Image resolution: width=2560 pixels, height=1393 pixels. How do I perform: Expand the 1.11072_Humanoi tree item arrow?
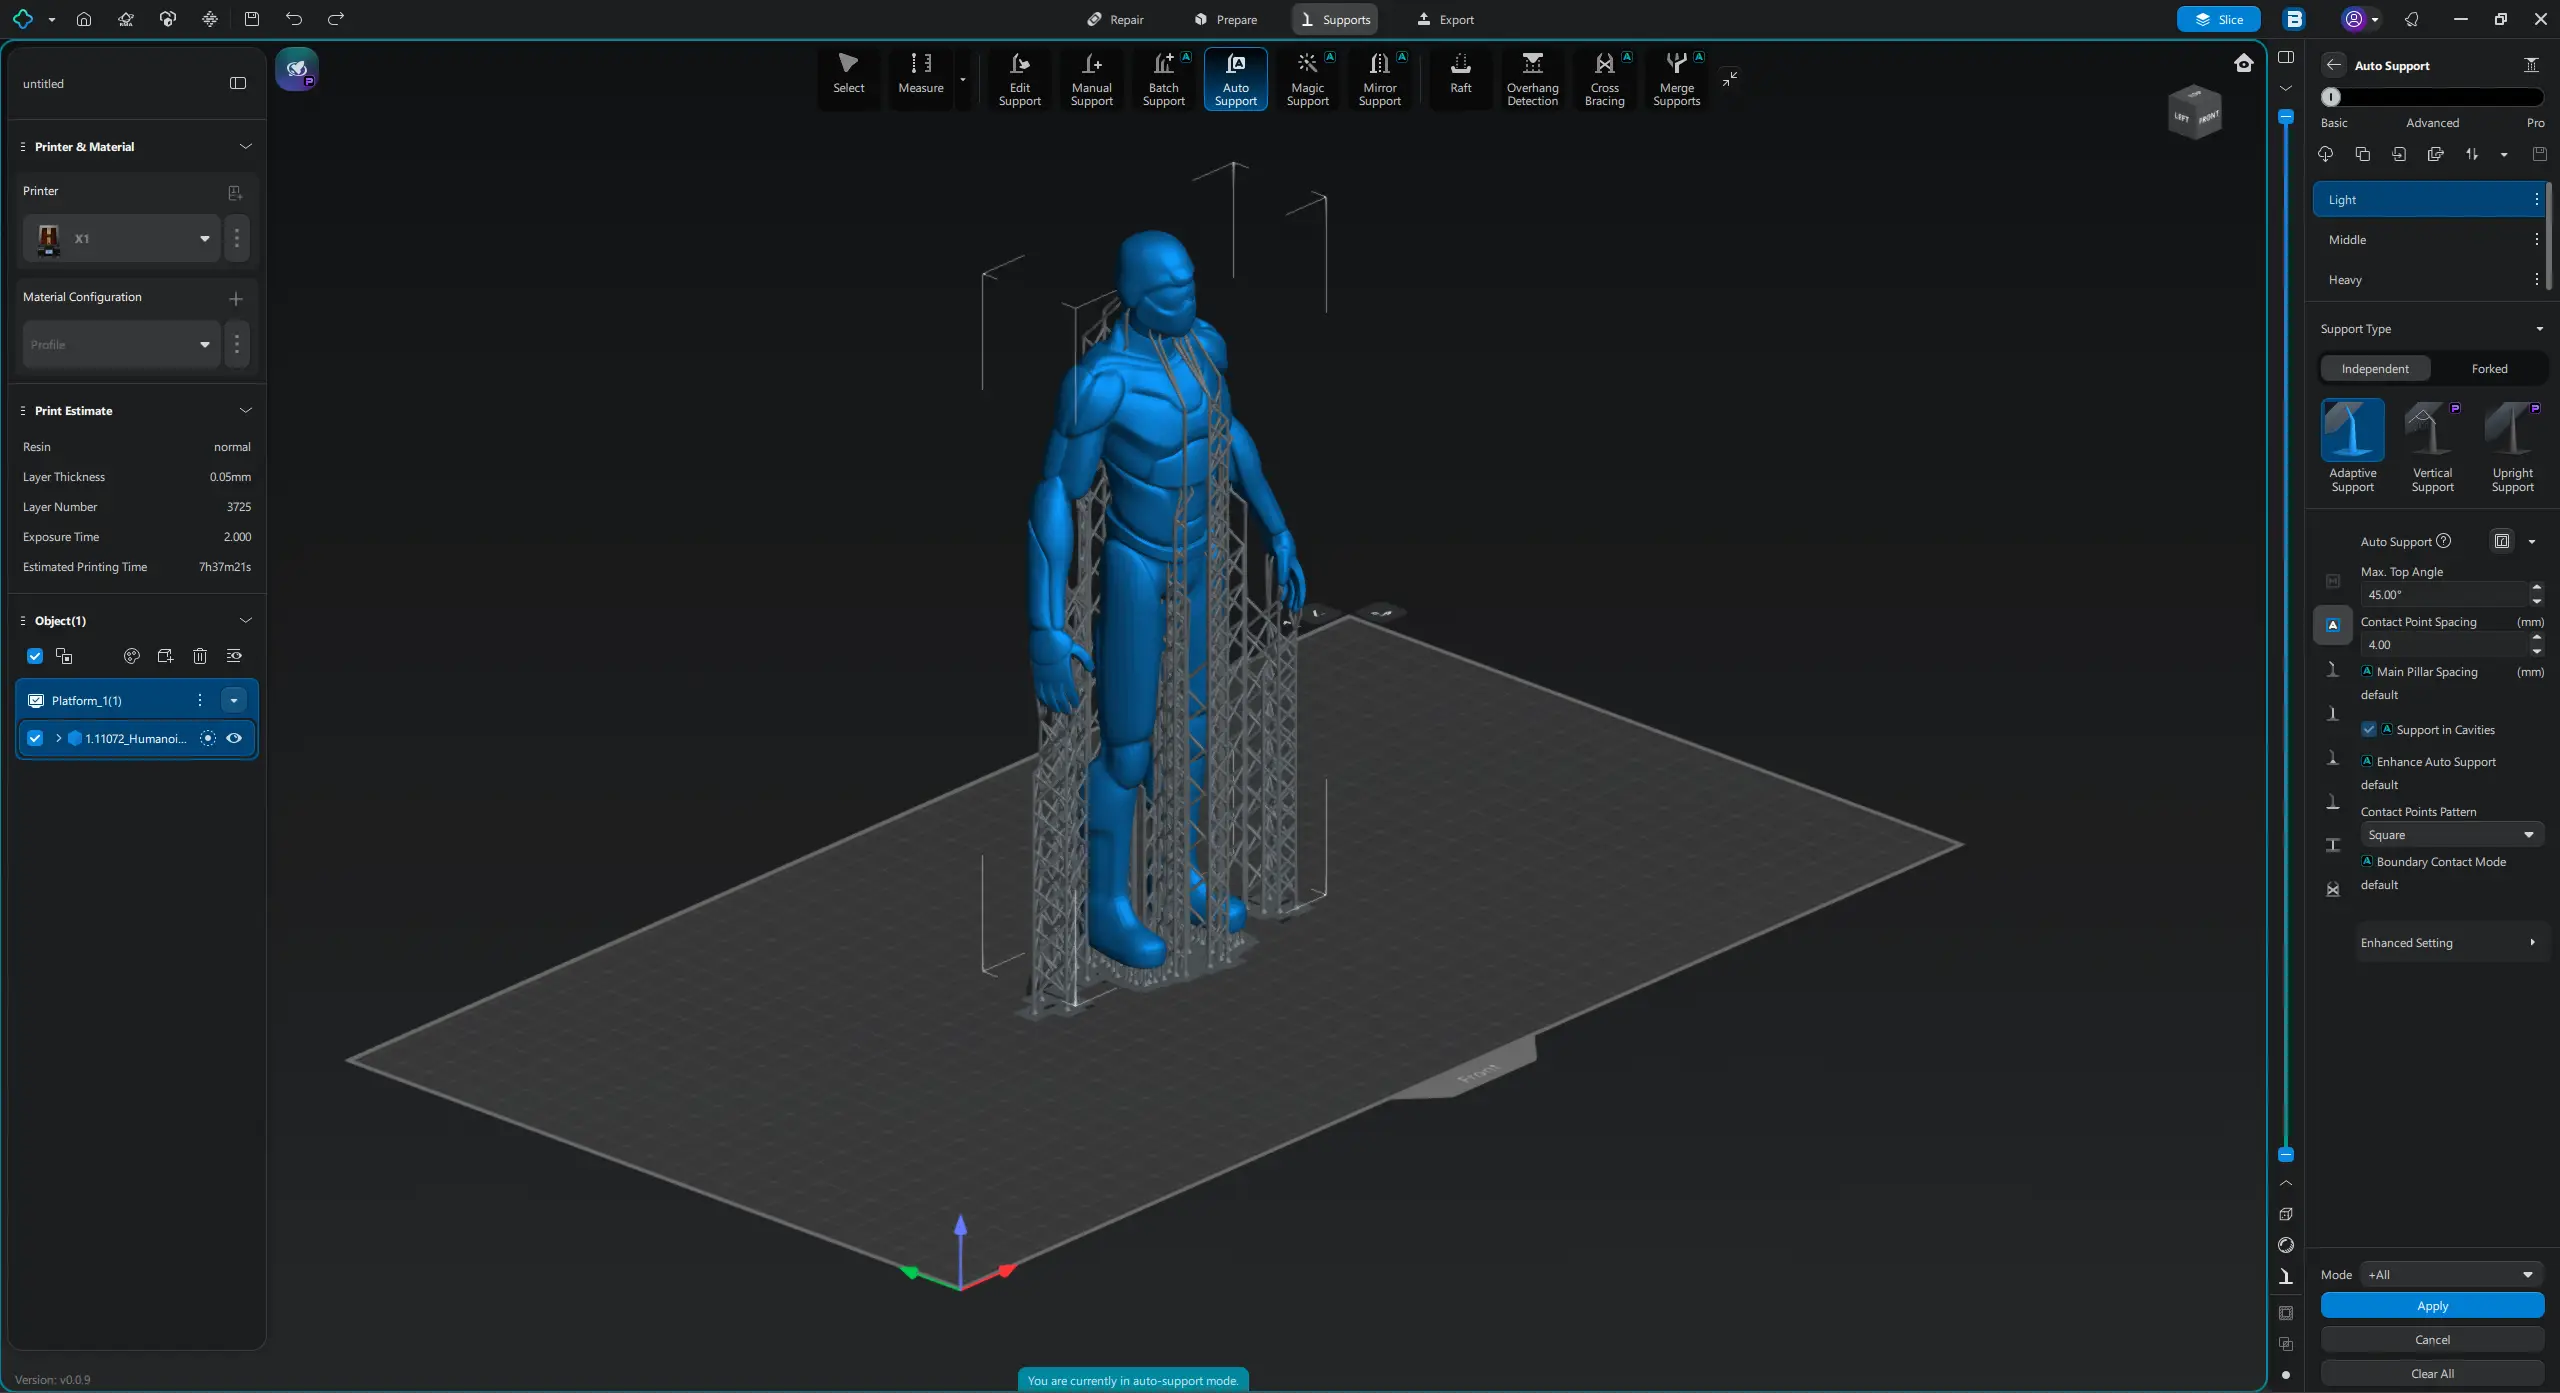[59, 738]
